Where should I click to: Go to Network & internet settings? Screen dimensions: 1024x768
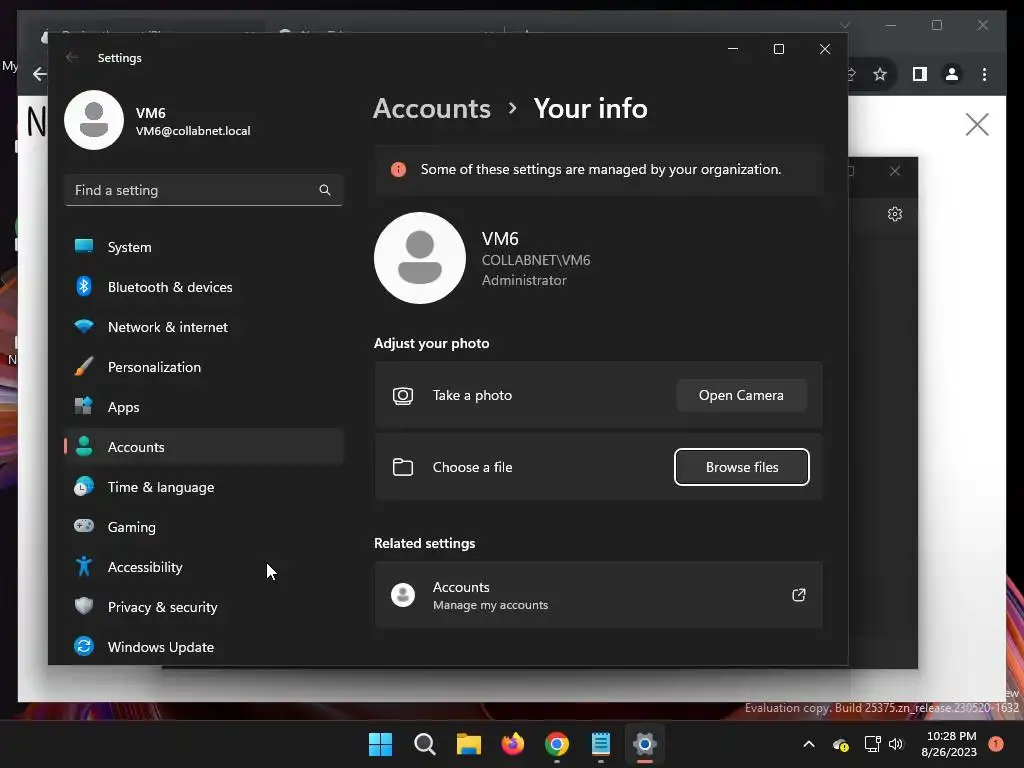click(204, 327)
